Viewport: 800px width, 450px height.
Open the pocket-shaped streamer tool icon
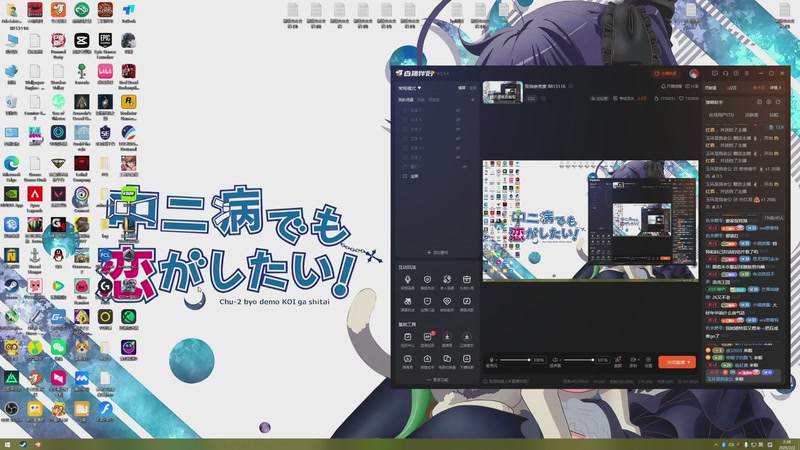(427, 304)
